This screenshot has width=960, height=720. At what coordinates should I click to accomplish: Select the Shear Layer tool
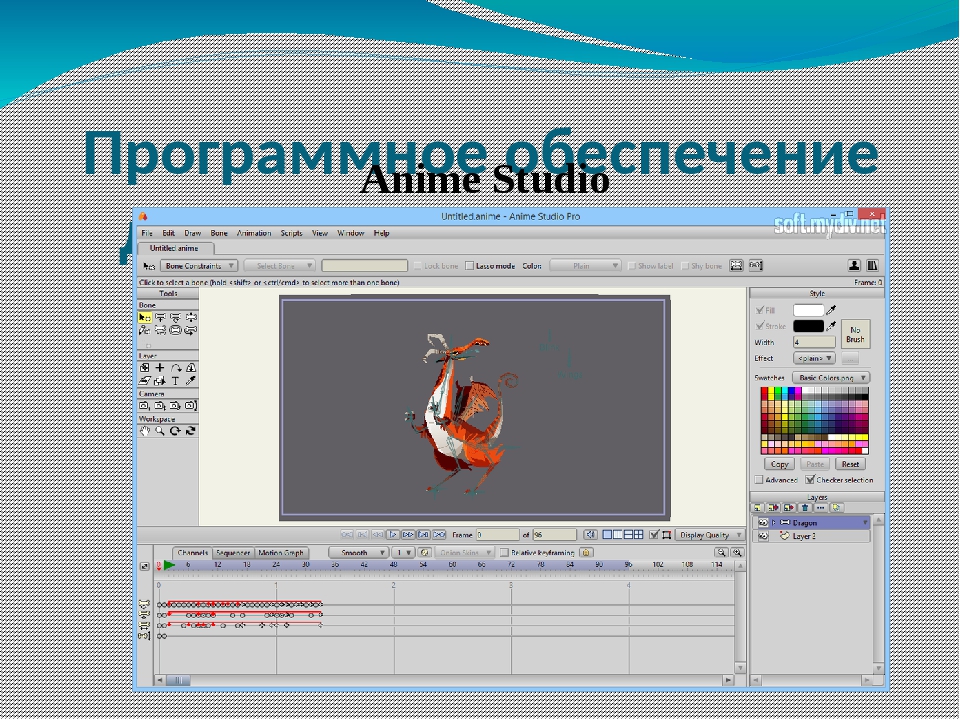pos(144,381)
